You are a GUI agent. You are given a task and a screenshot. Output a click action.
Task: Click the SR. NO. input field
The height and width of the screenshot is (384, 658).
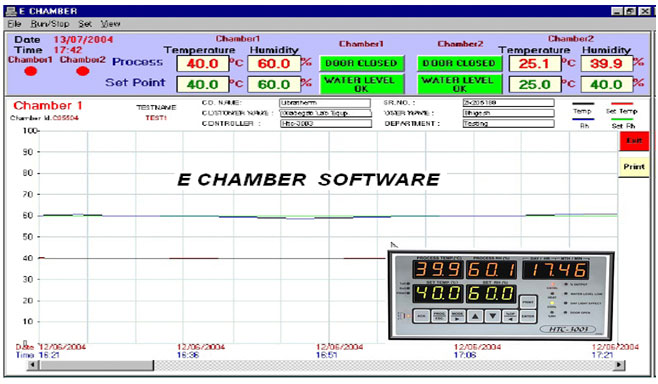pyautogui.click(x=508, y=103)
